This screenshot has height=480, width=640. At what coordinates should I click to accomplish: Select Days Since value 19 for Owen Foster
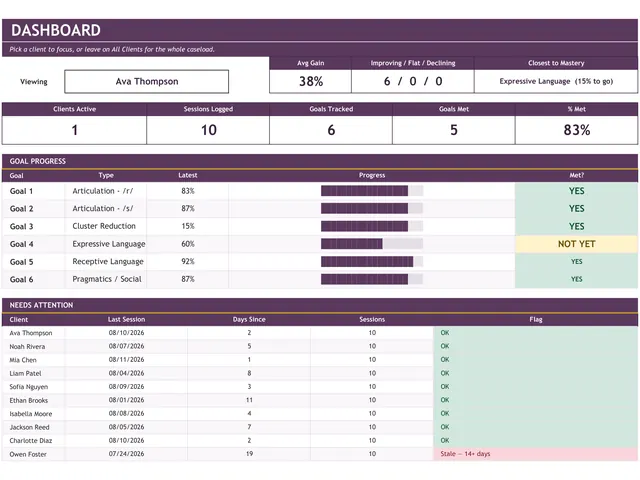(249, 454)
